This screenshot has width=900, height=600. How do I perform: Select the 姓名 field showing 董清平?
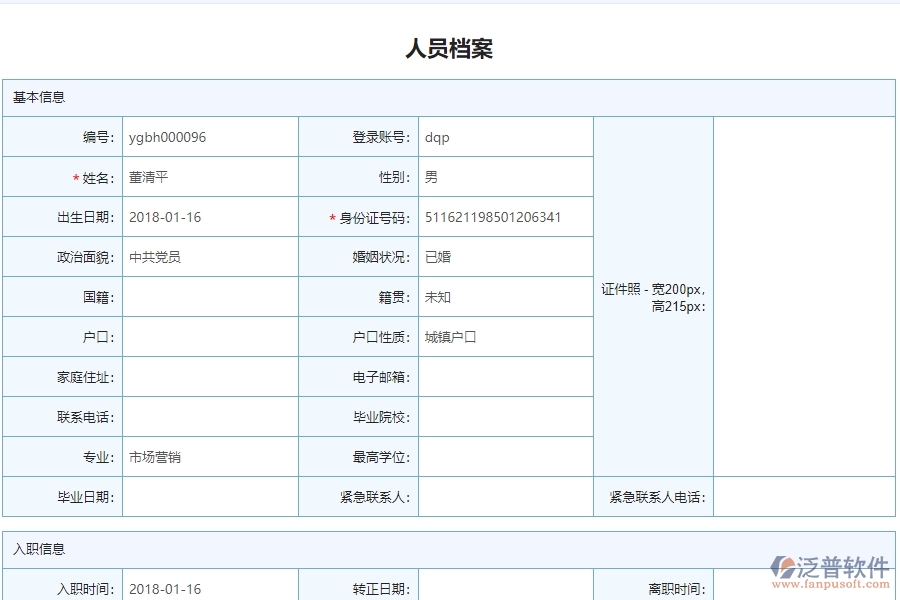(209, 177)
